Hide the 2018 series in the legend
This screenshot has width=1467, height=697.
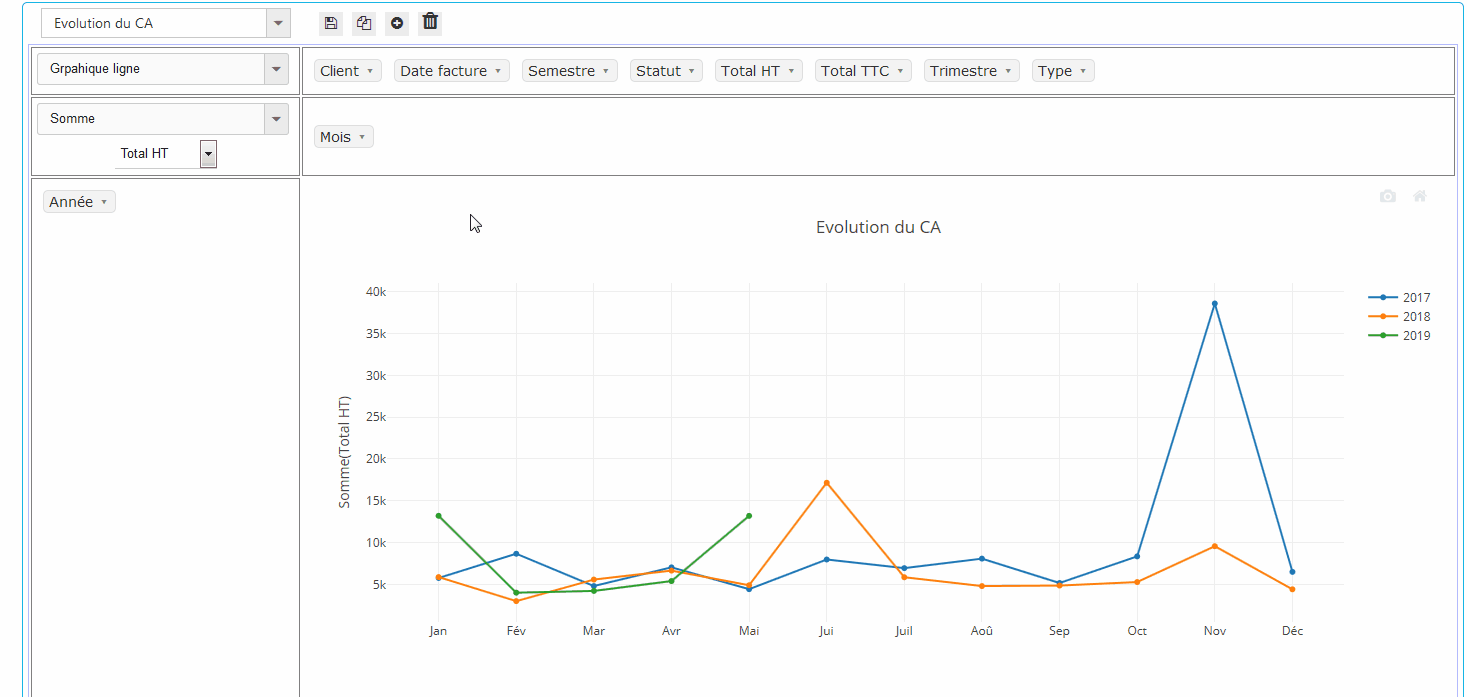[x=1400, y=317]
